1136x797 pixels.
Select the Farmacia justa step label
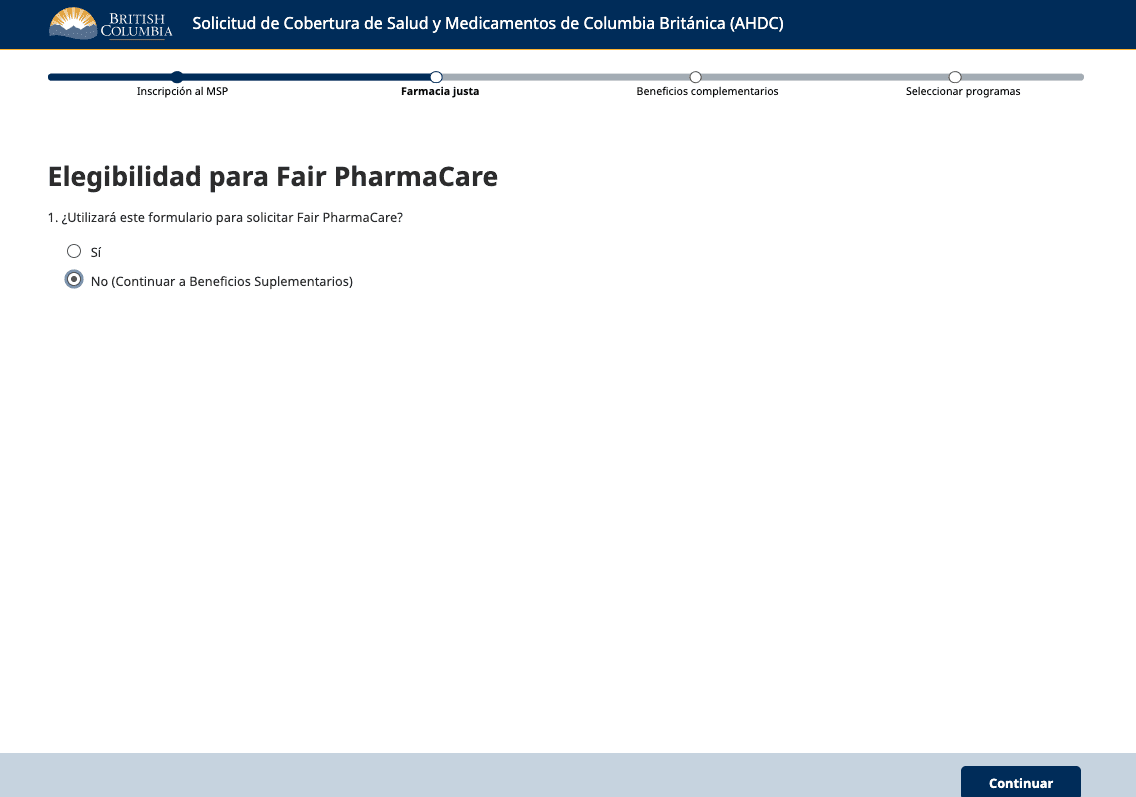440,92
